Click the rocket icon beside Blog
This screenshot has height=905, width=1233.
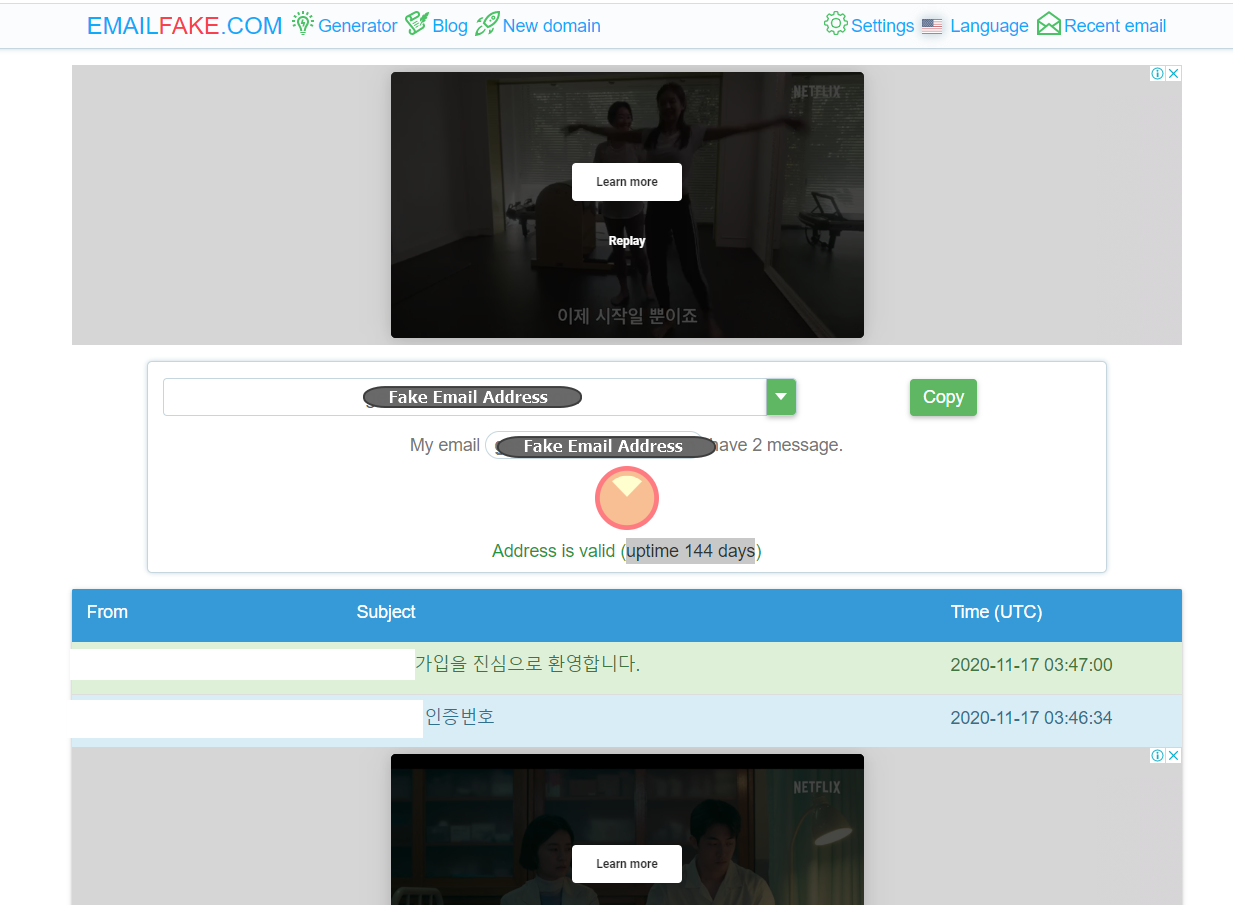coord(416,24)
